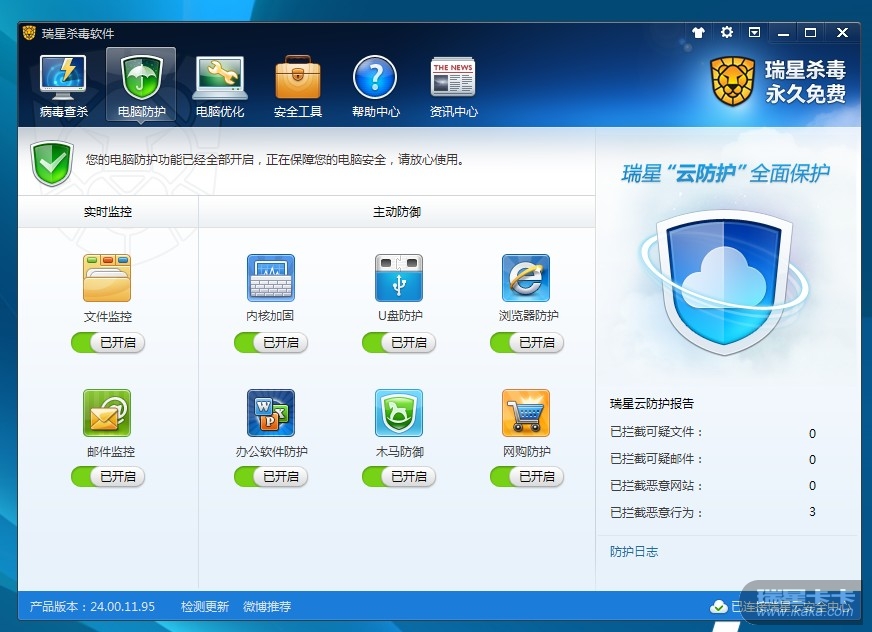The width and height of the screenshot is (872, 632).
Task: Open the title bar dropdown menu icon
Action: (x=754, y=32)
